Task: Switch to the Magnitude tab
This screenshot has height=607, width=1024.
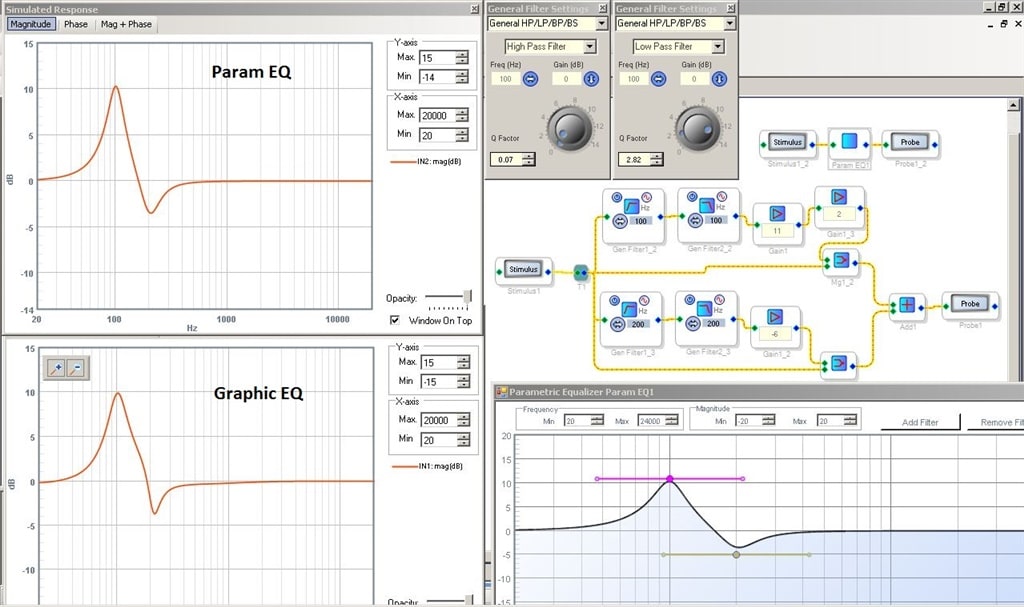Action: (30, 24)
